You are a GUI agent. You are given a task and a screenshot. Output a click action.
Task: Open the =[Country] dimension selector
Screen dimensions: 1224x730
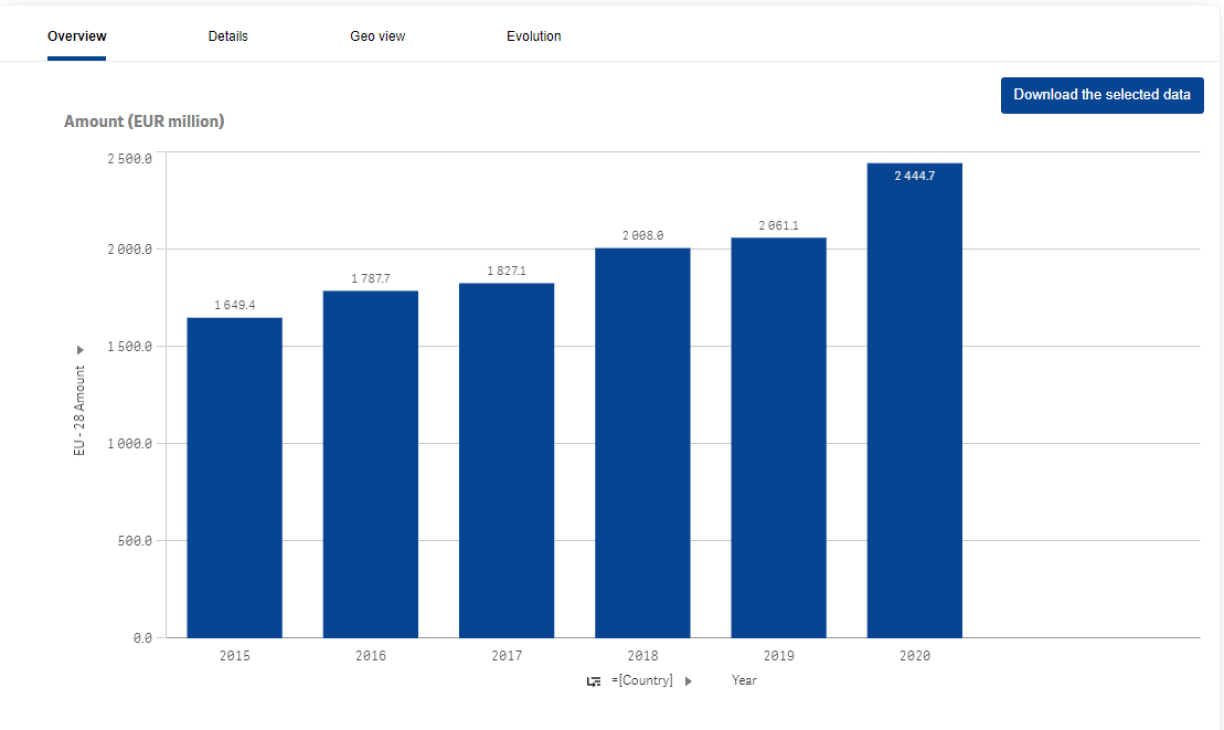pyautogui.click(x=642, y=681)
